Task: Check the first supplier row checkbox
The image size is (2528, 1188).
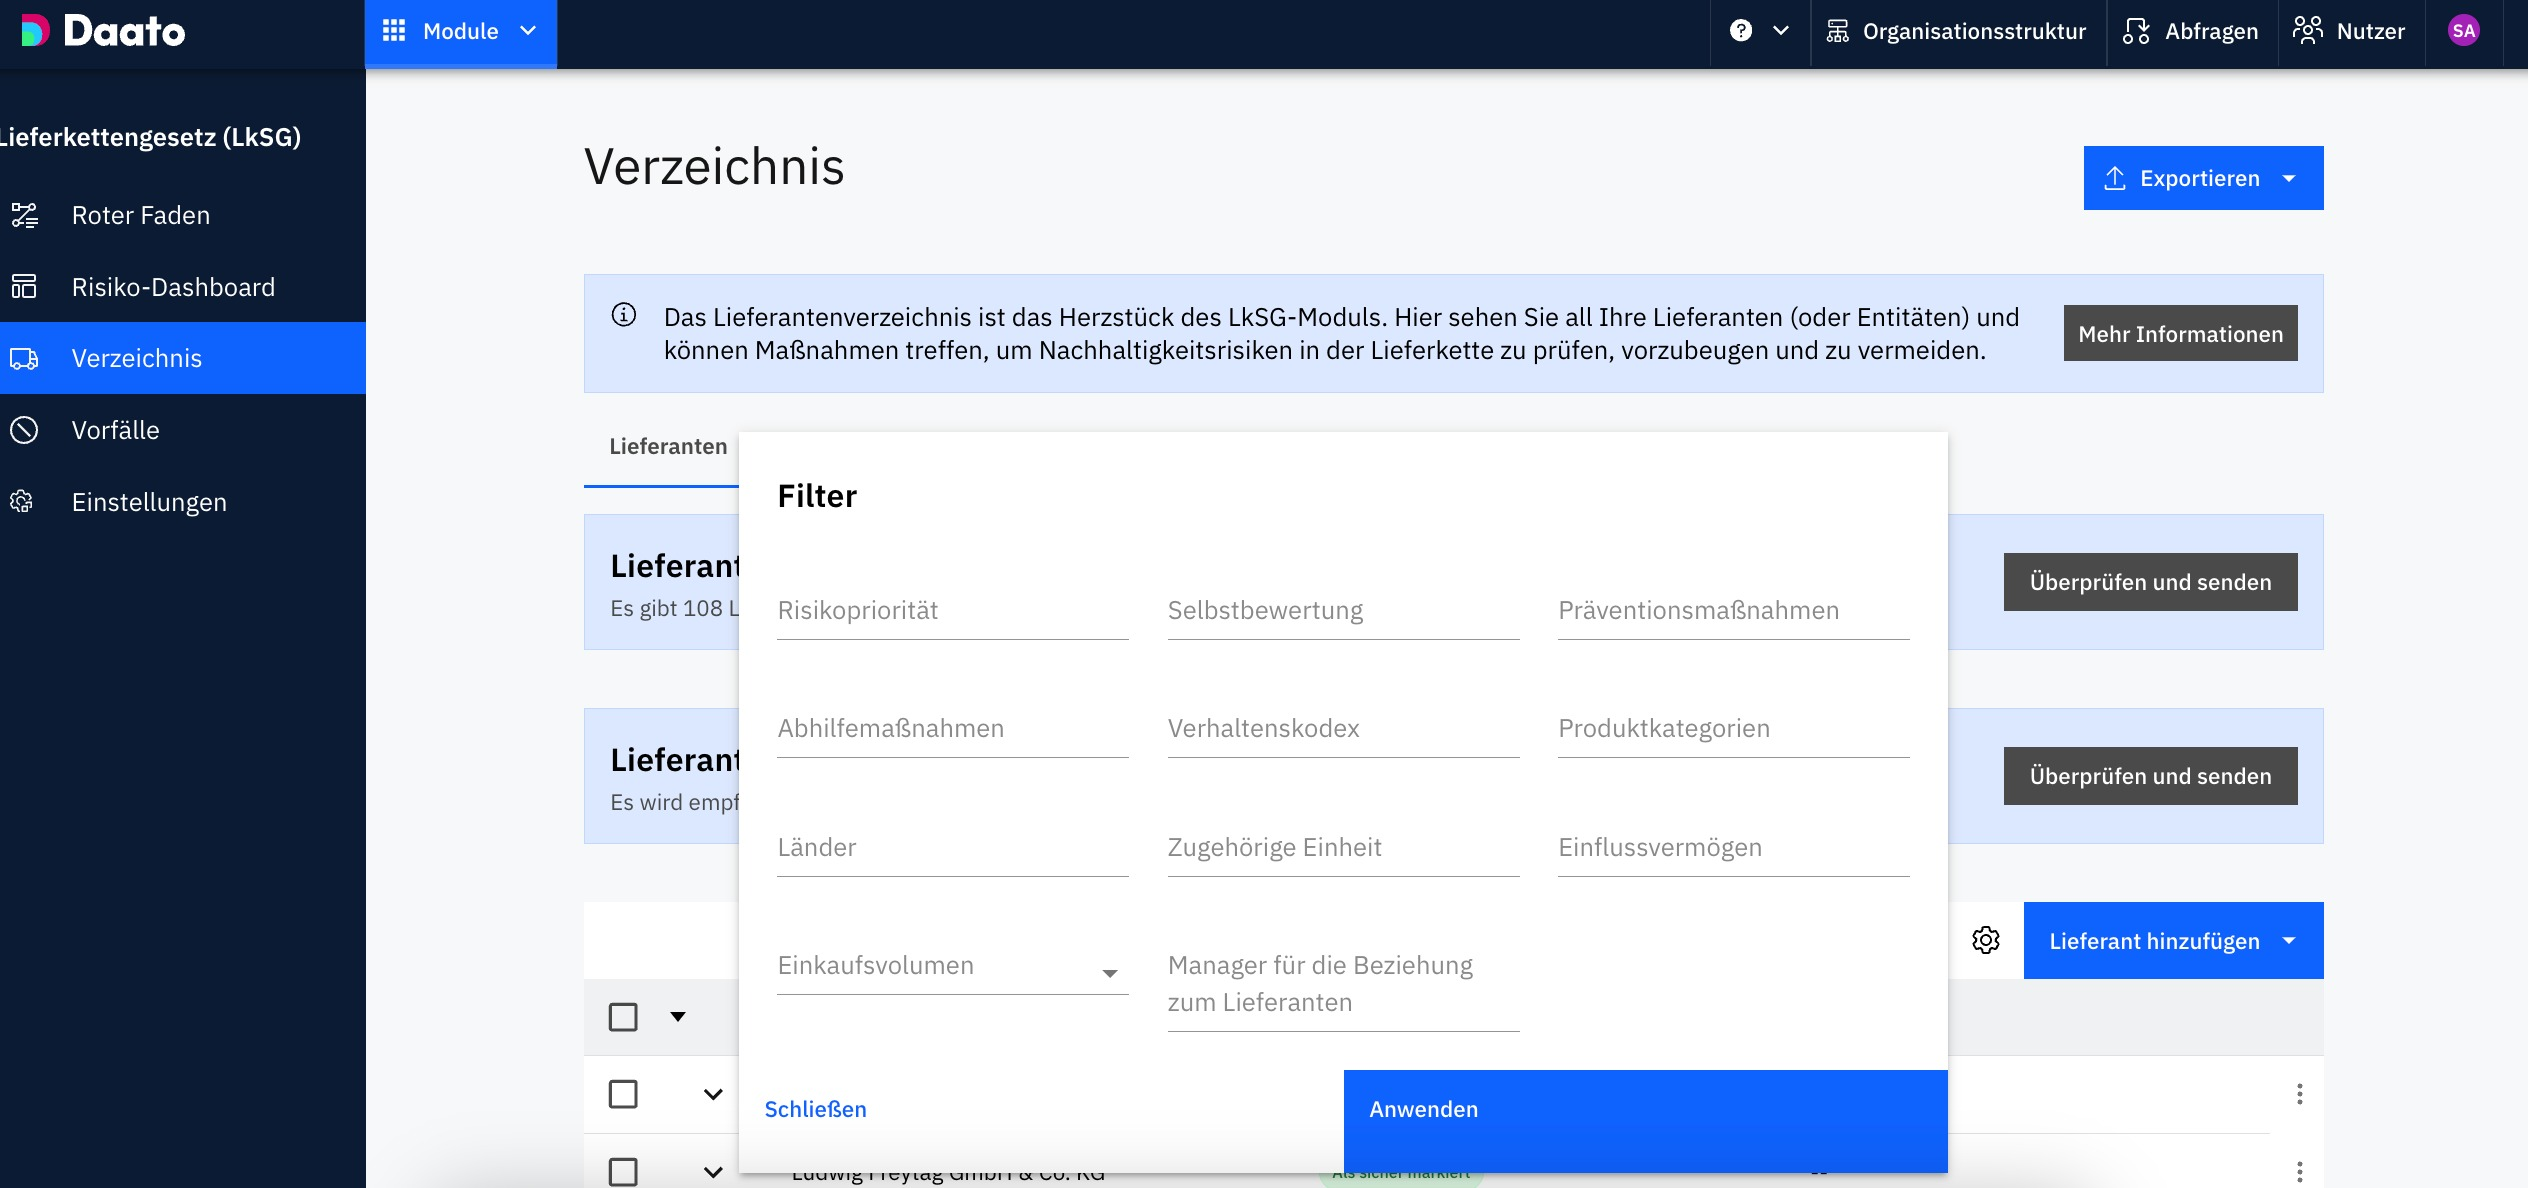Action: [623, 1094]
